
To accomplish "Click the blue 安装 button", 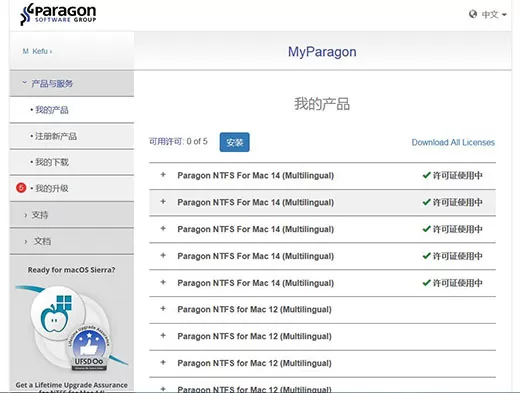I will pos(234,142).
